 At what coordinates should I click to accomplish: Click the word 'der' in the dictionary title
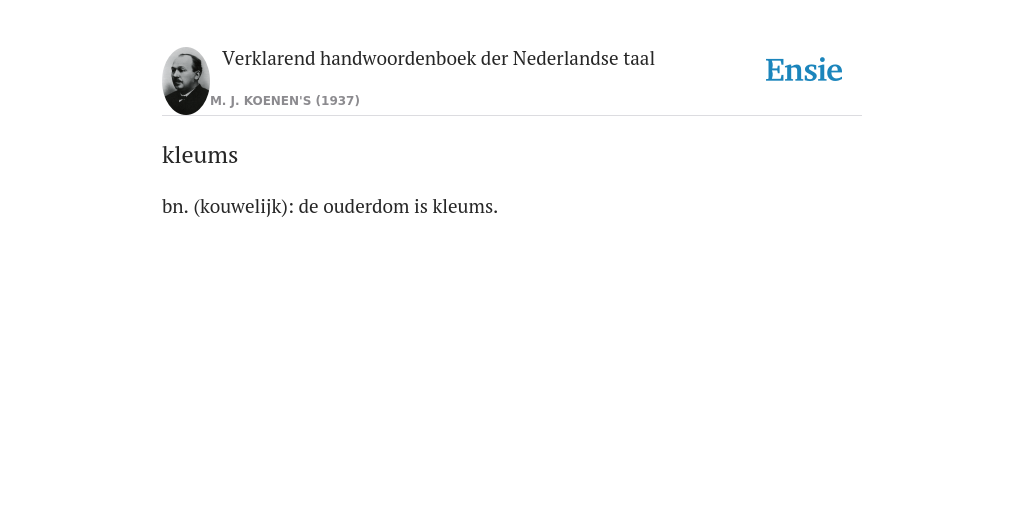(x=494, y=59)
